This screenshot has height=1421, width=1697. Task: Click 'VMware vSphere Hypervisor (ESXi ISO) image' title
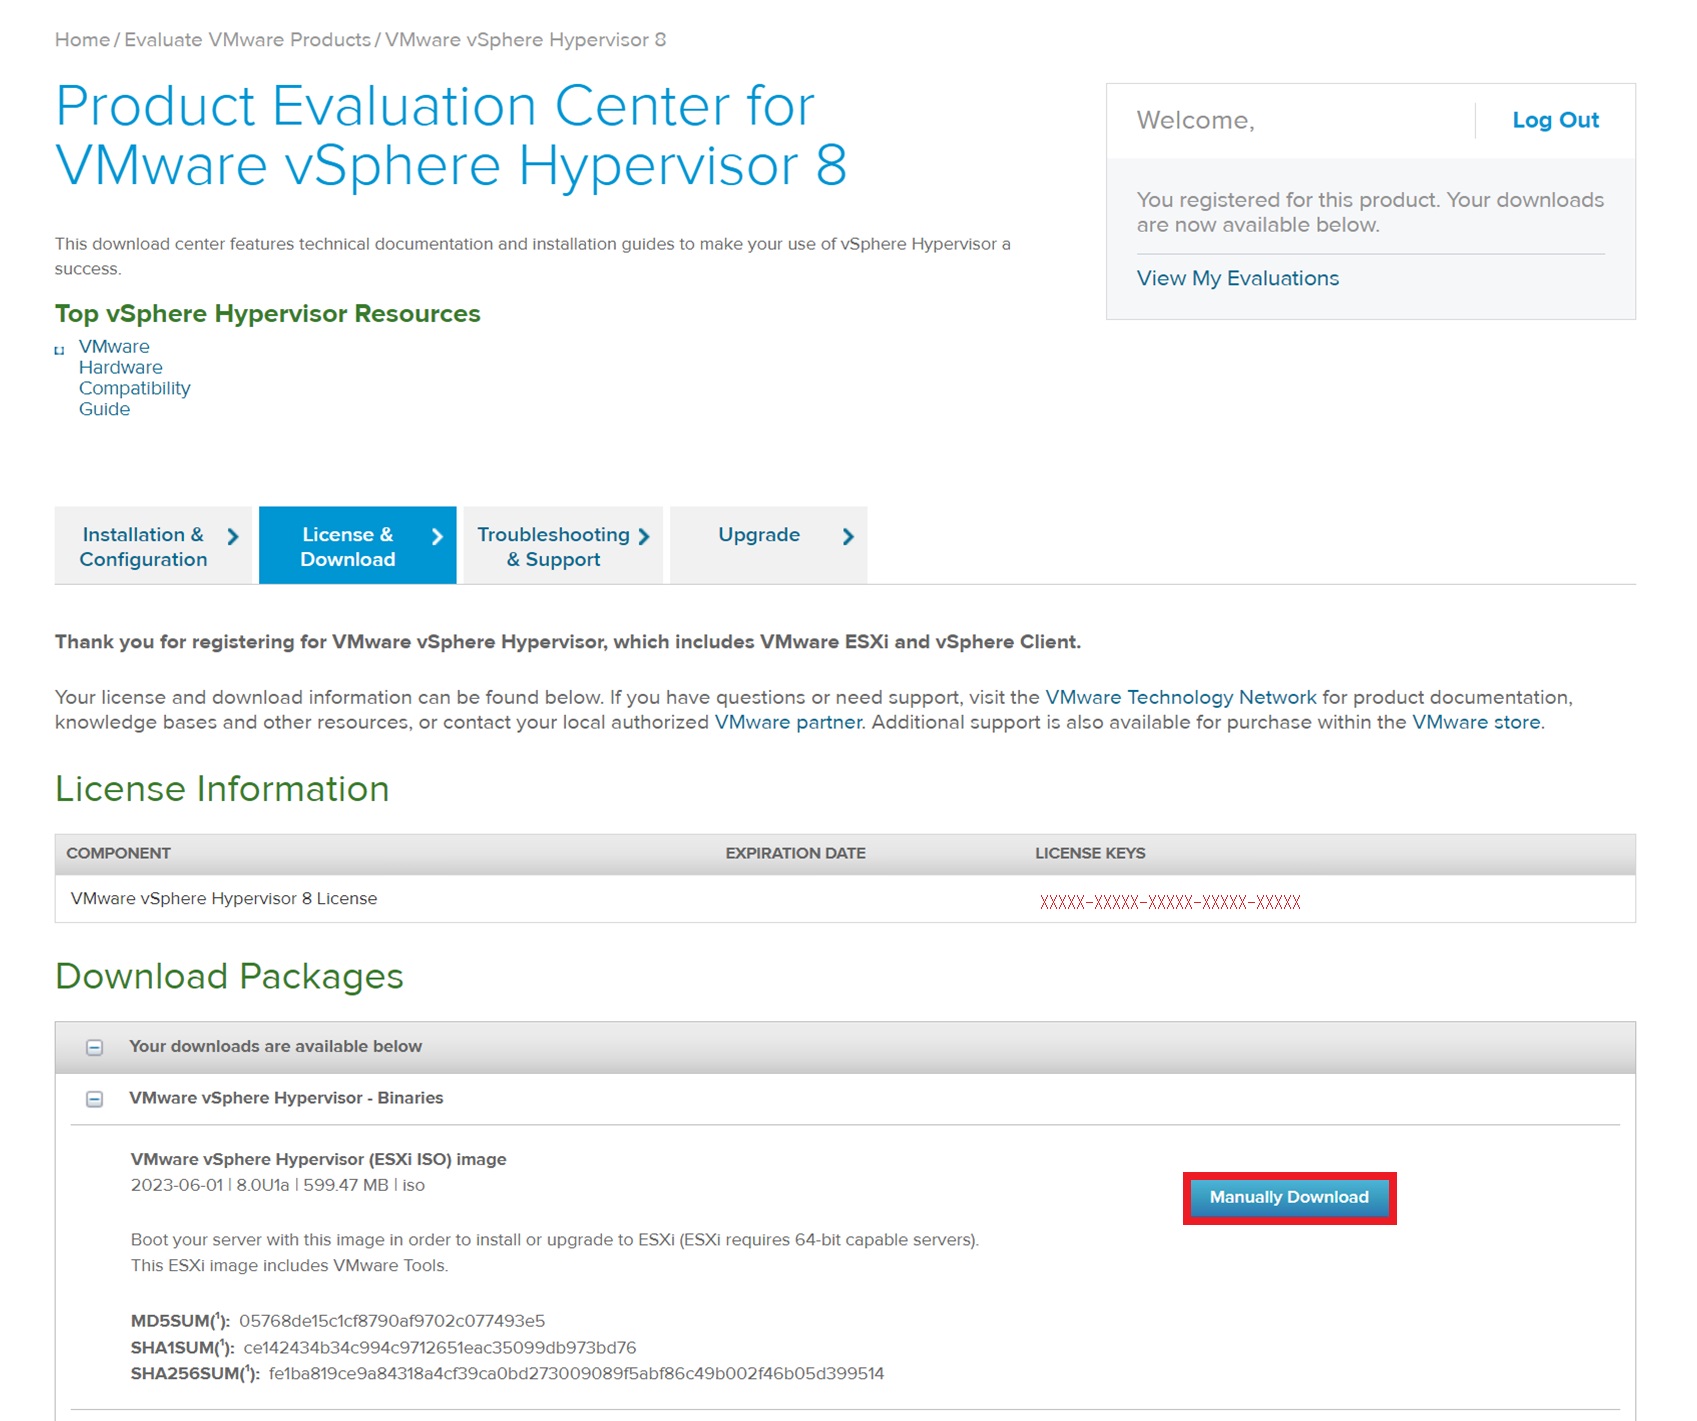[x=318, y=1159]
